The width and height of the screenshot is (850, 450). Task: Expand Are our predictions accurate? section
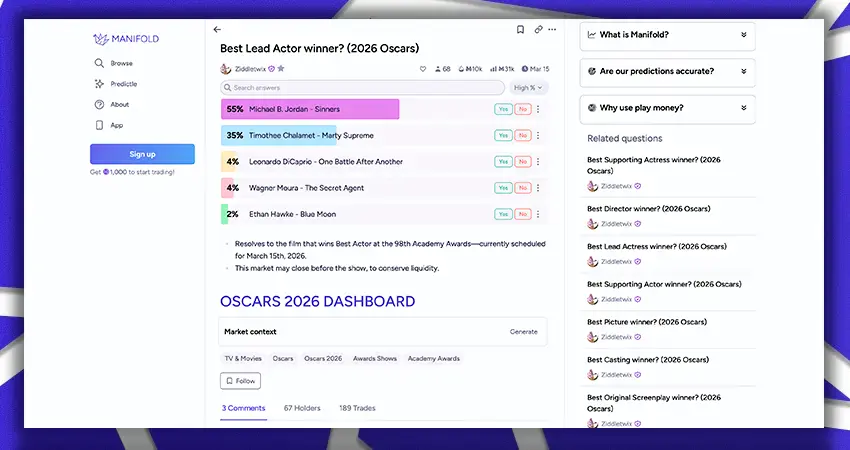(x=667, y=72)
